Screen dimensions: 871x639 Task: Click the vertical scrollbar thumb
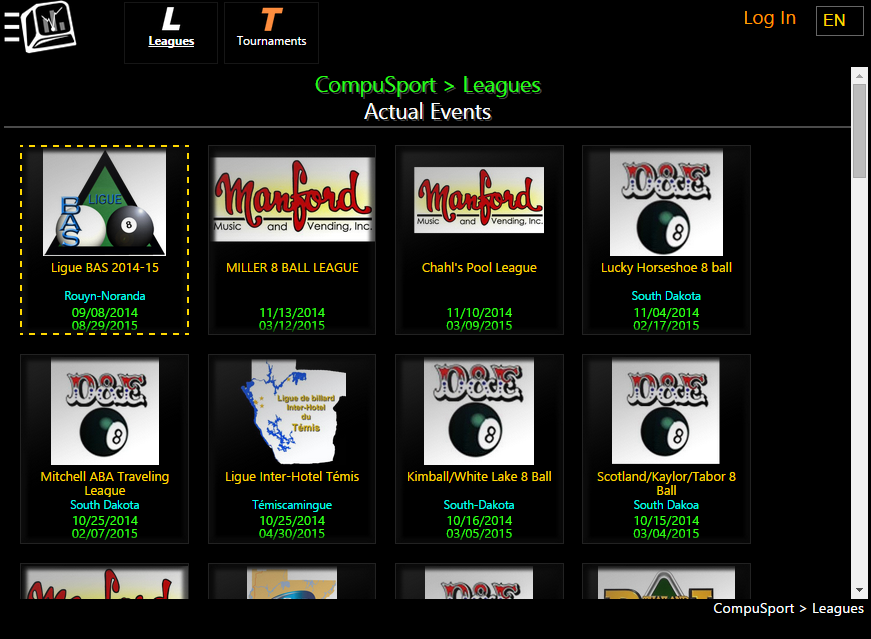click(859, 131)
